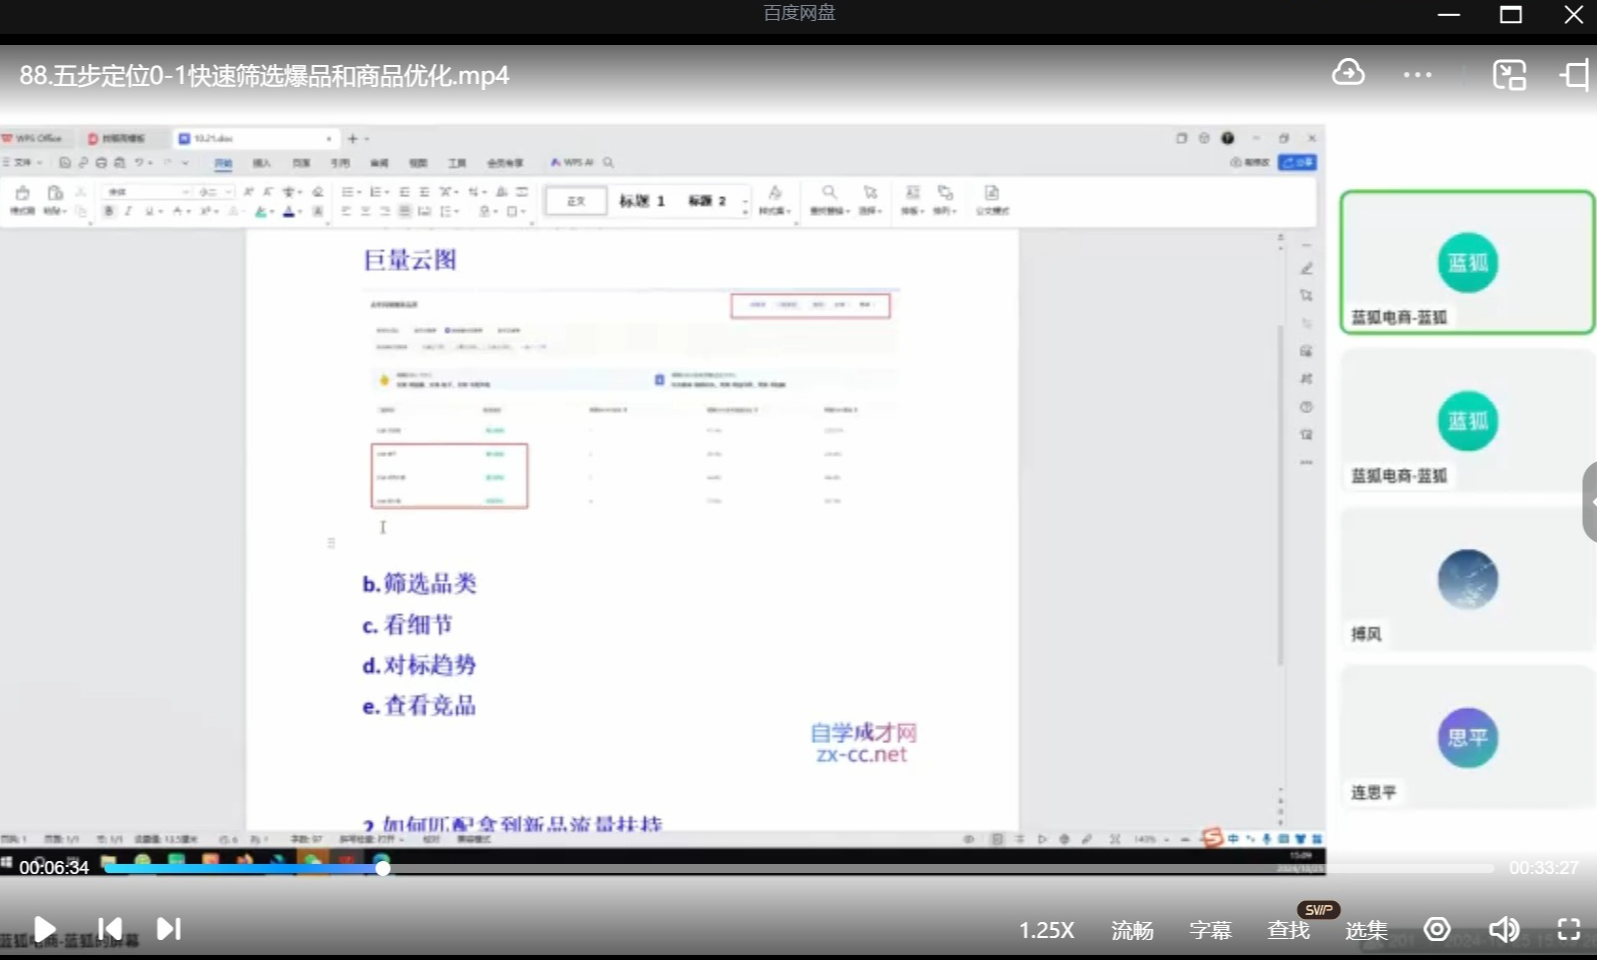Viewport: 1597px width, 960px height.
Task: Open the three-dot more options menu
Action: coord(1417,75)
